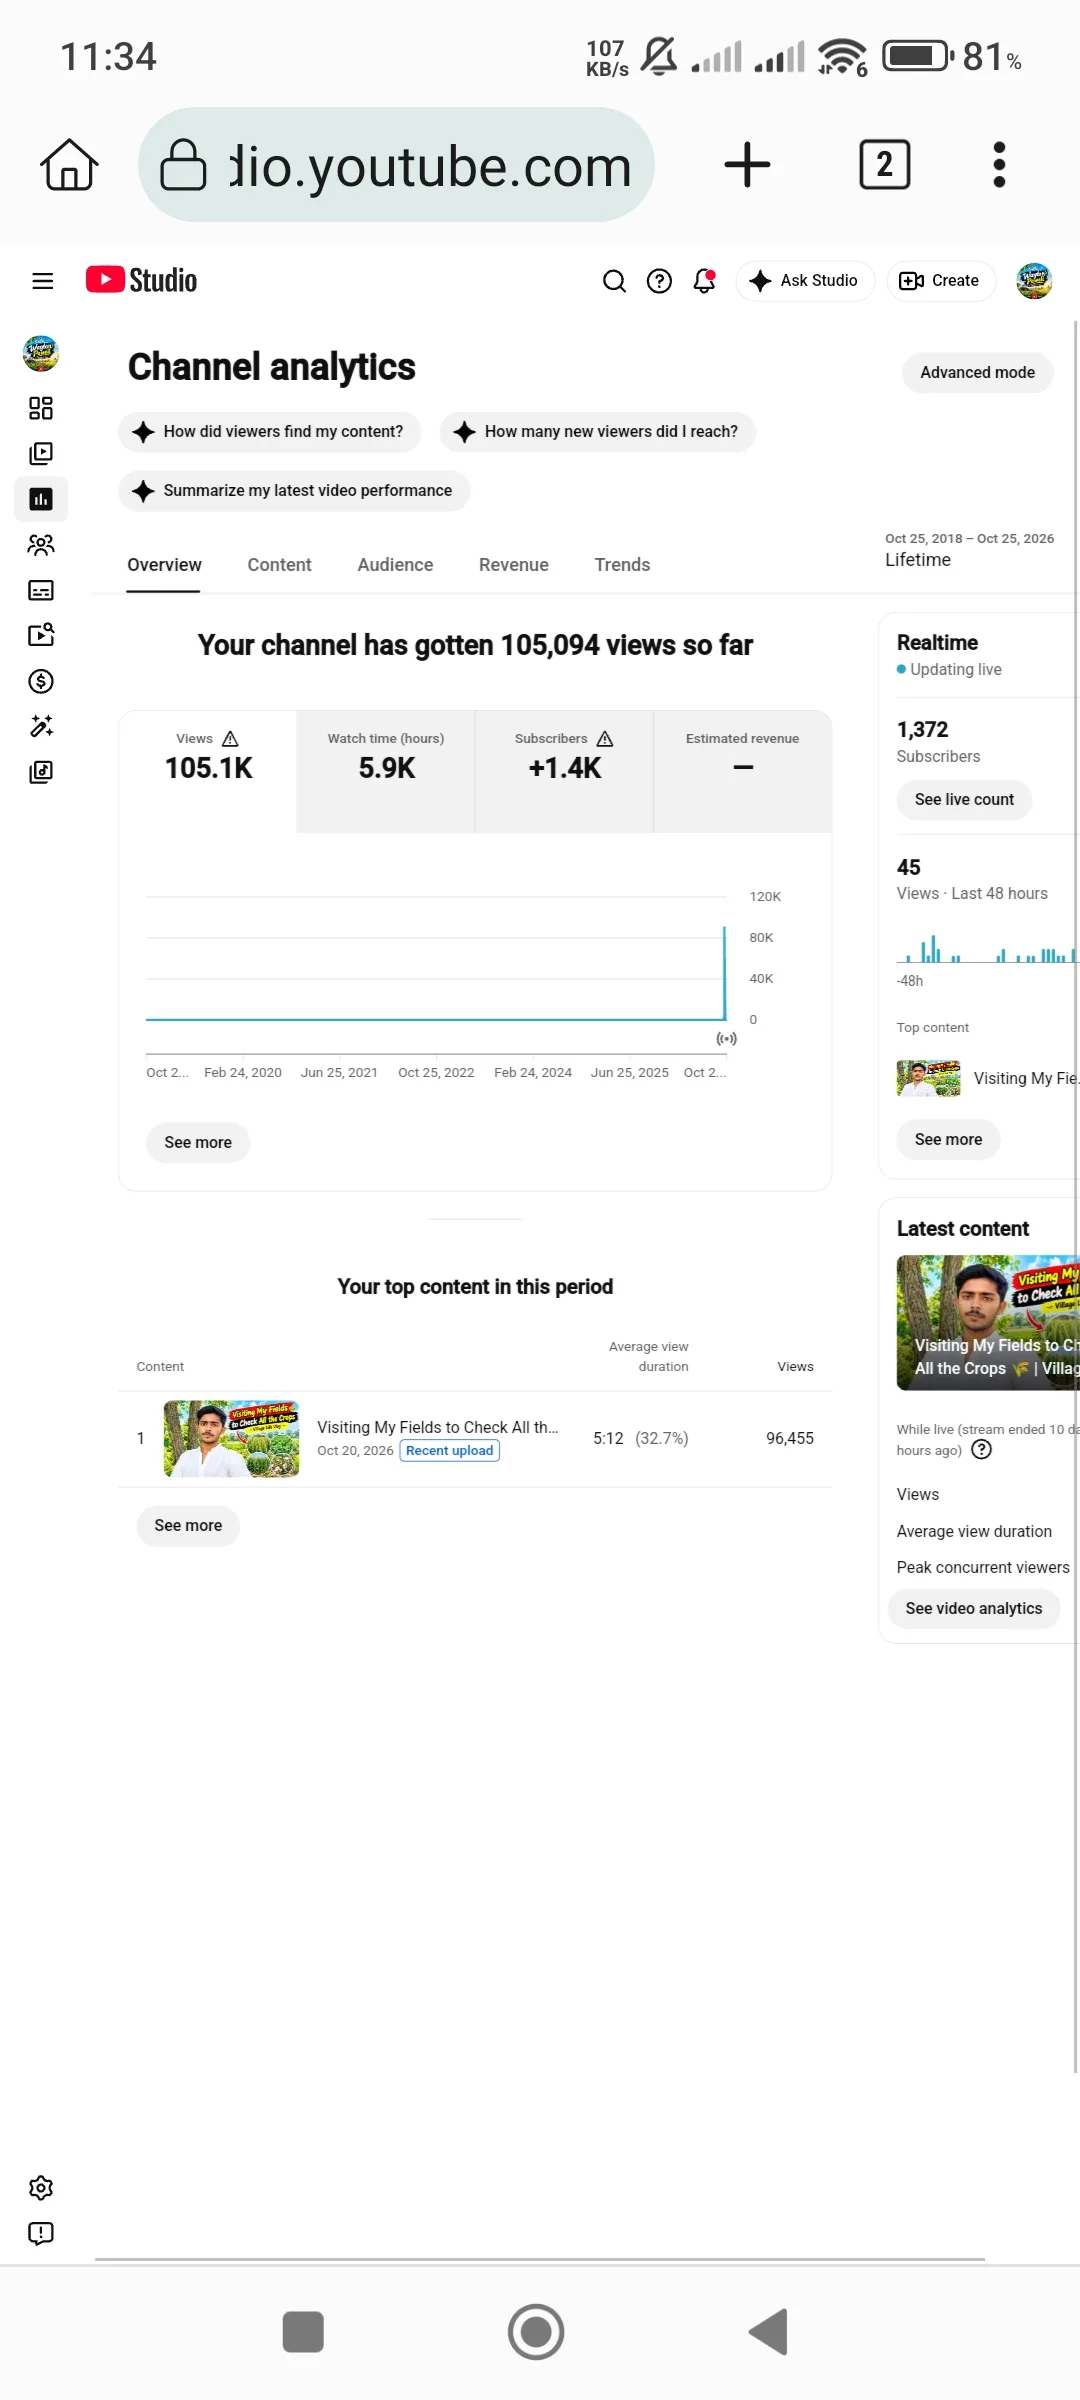Open the channel avatar in the sidebar

[x=41, y=353]
